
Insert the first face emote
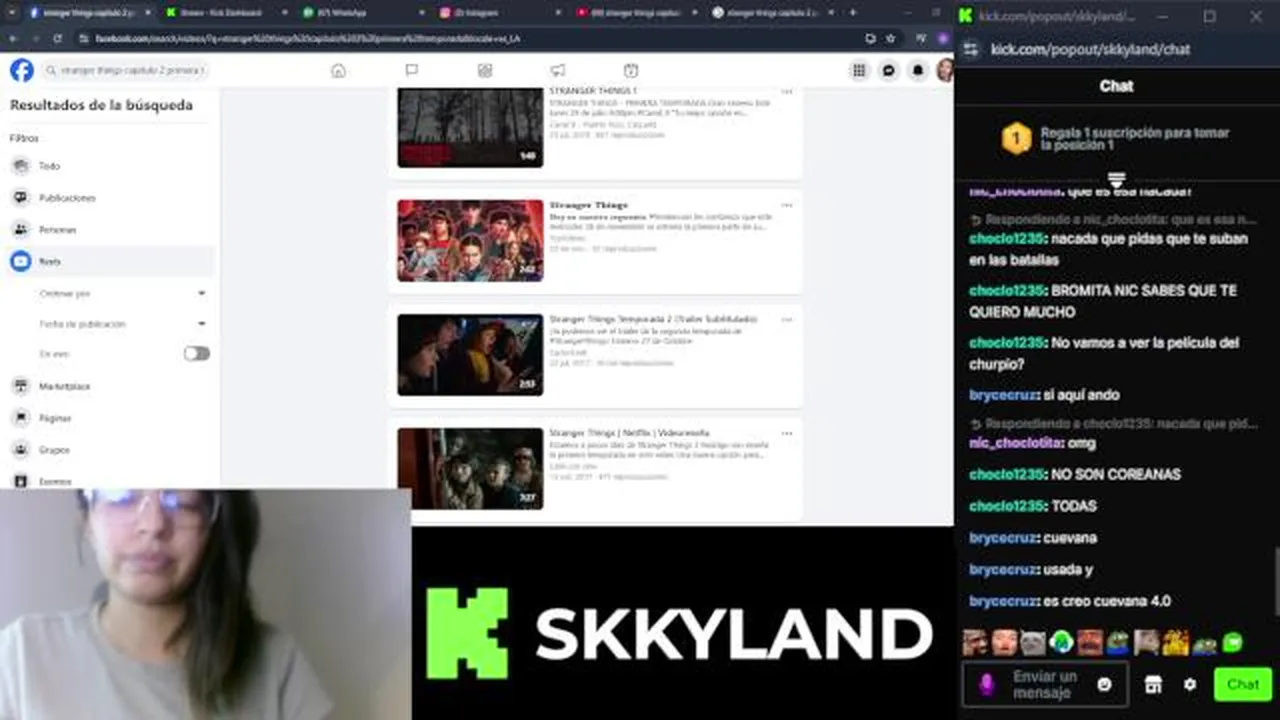(x=975, y=642)
